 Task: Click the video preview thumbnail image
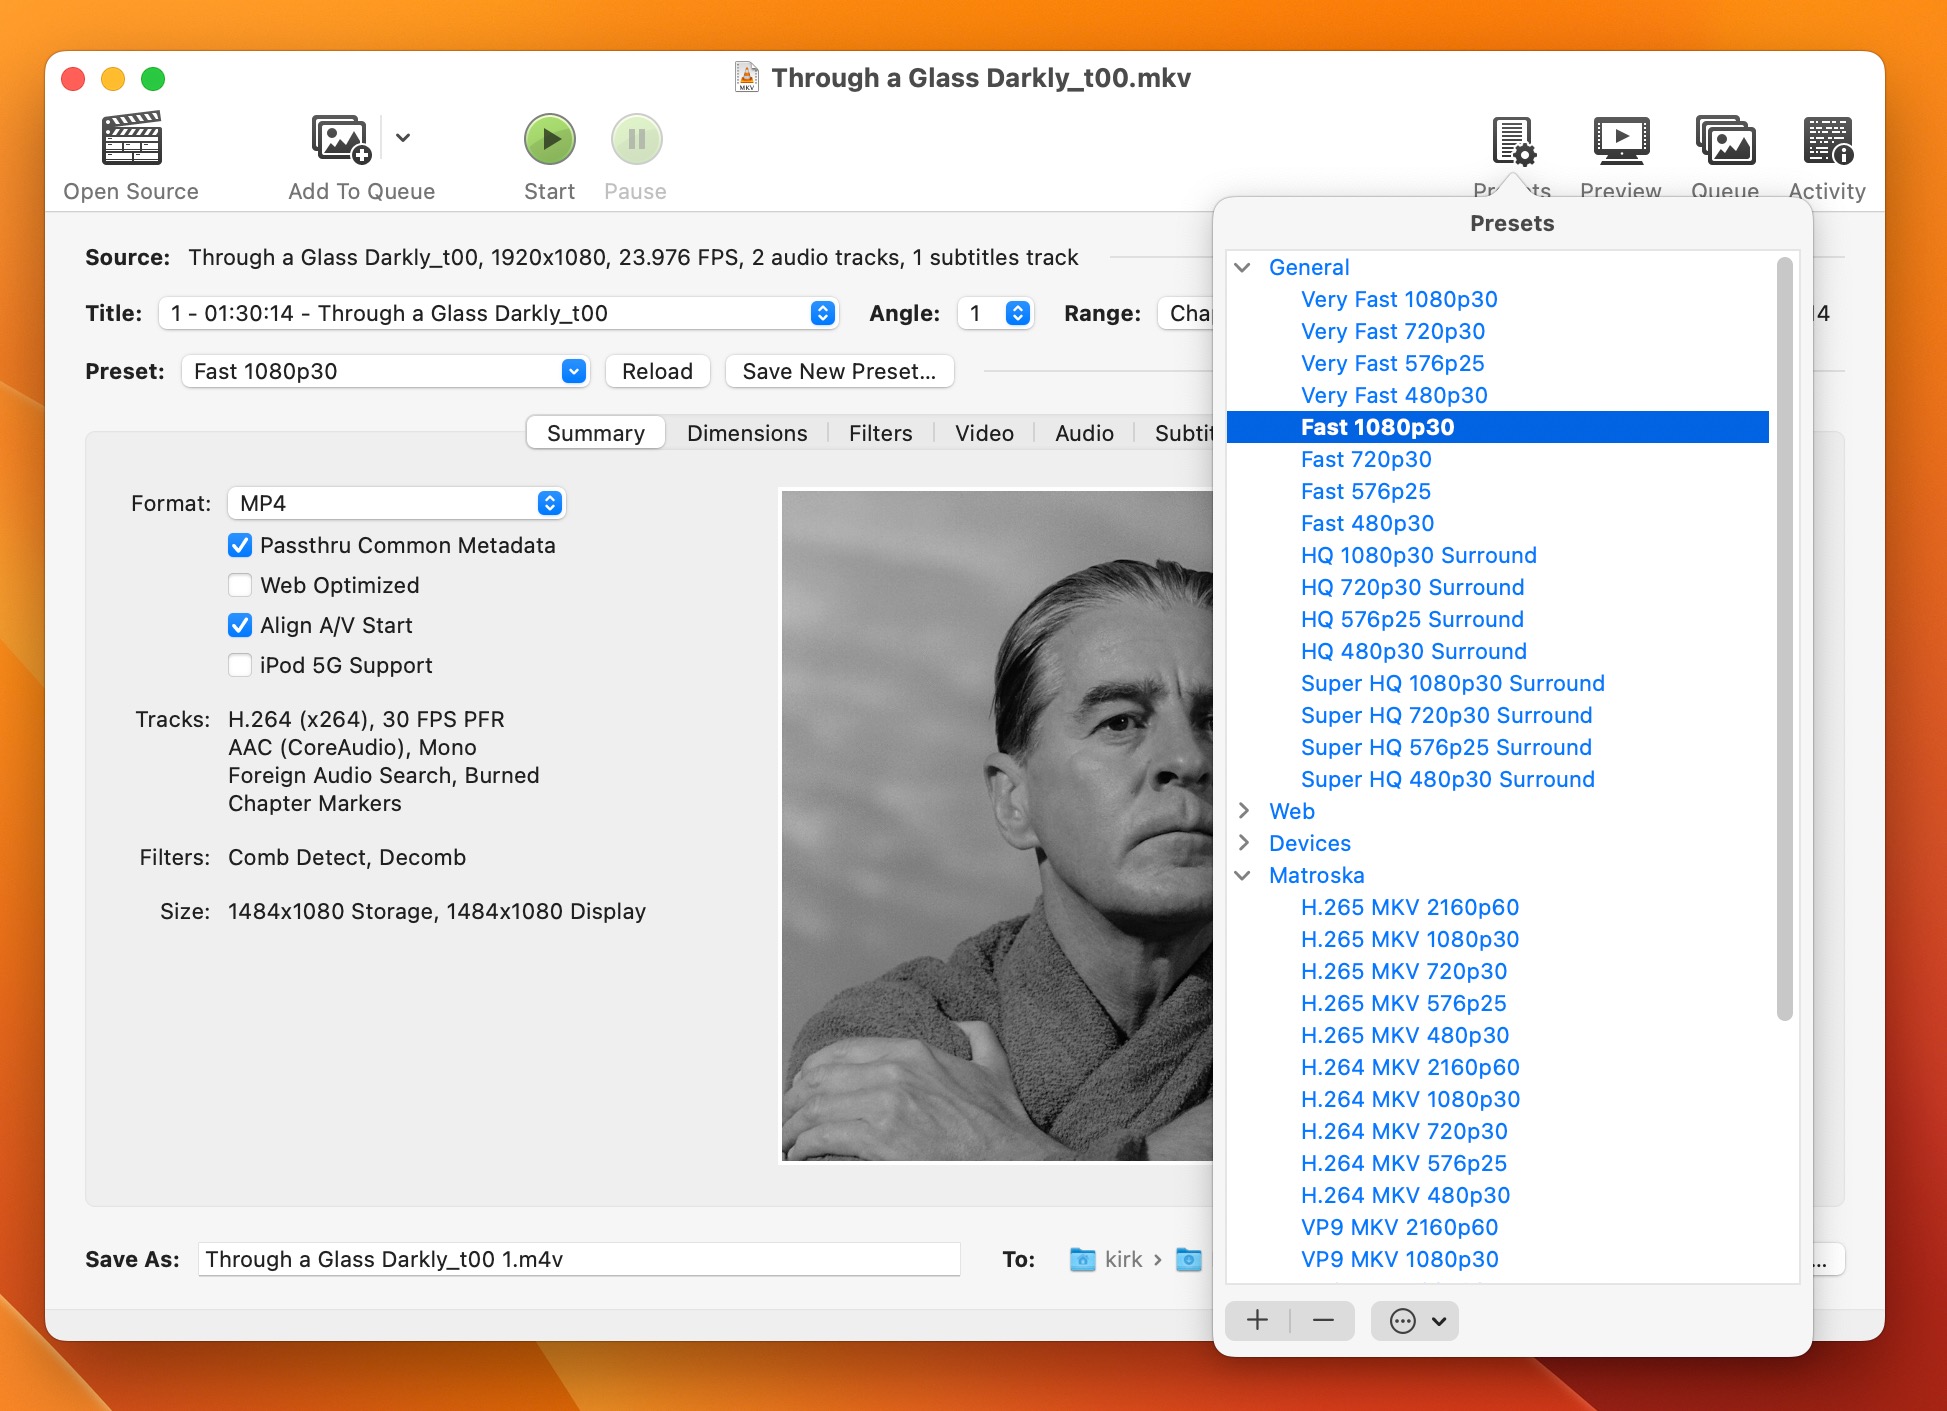[997, 826]
